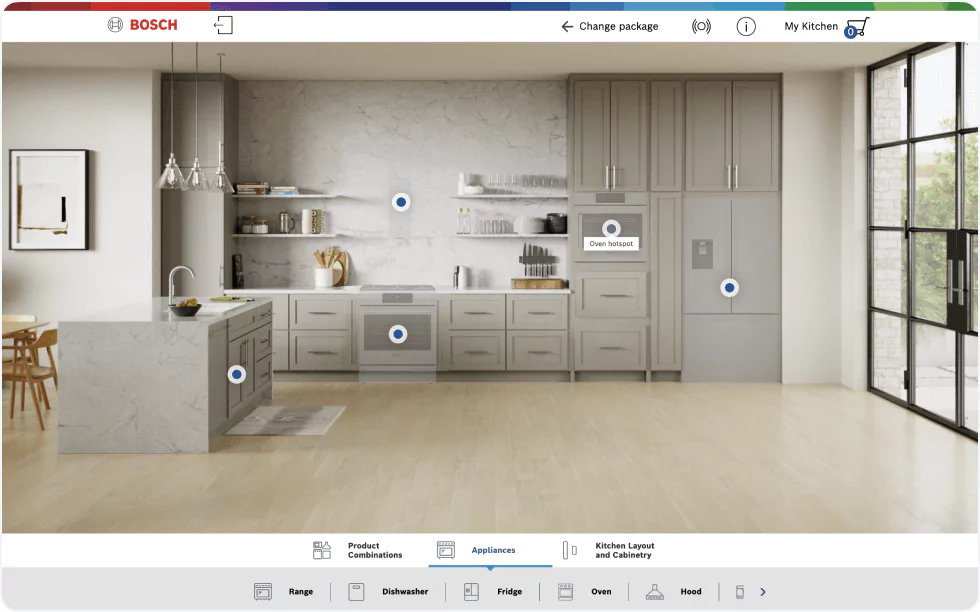This screenshot has height=612, width=980.
Task: Click the next arrow in category bar
Action: point(762,591)
